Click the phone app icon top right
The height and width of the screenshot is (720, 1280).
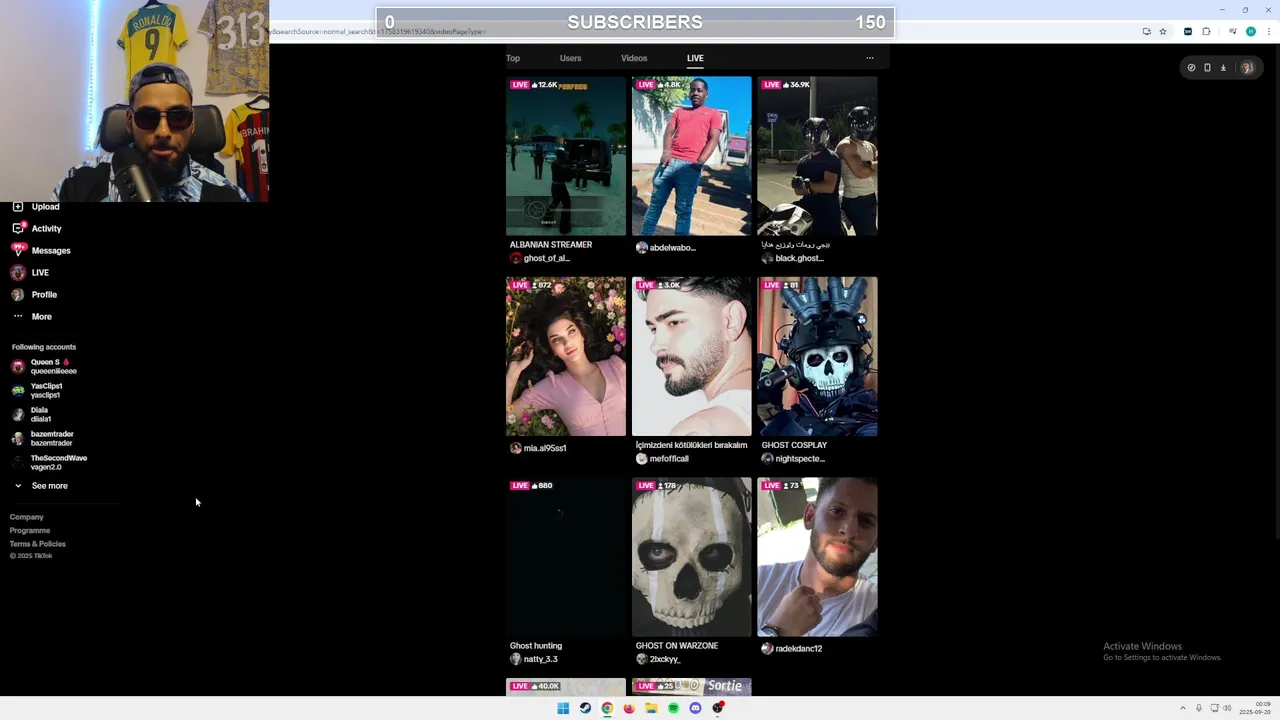(x=1207, y=68)
